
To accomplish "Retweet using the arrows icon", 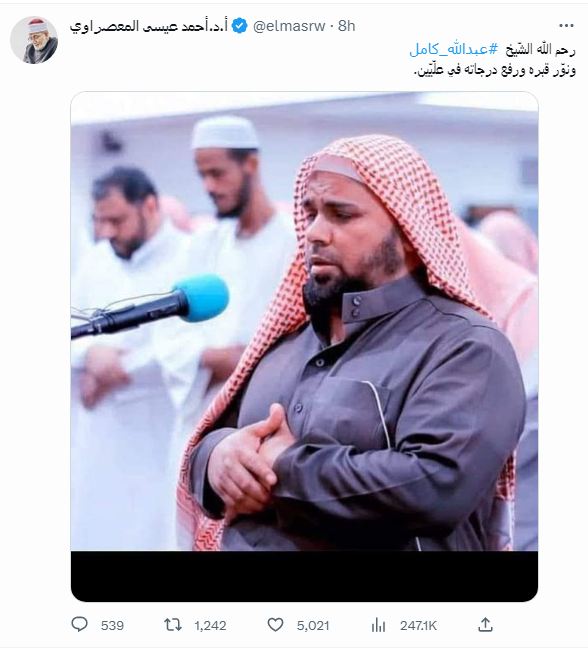I will tap(173, 625).
